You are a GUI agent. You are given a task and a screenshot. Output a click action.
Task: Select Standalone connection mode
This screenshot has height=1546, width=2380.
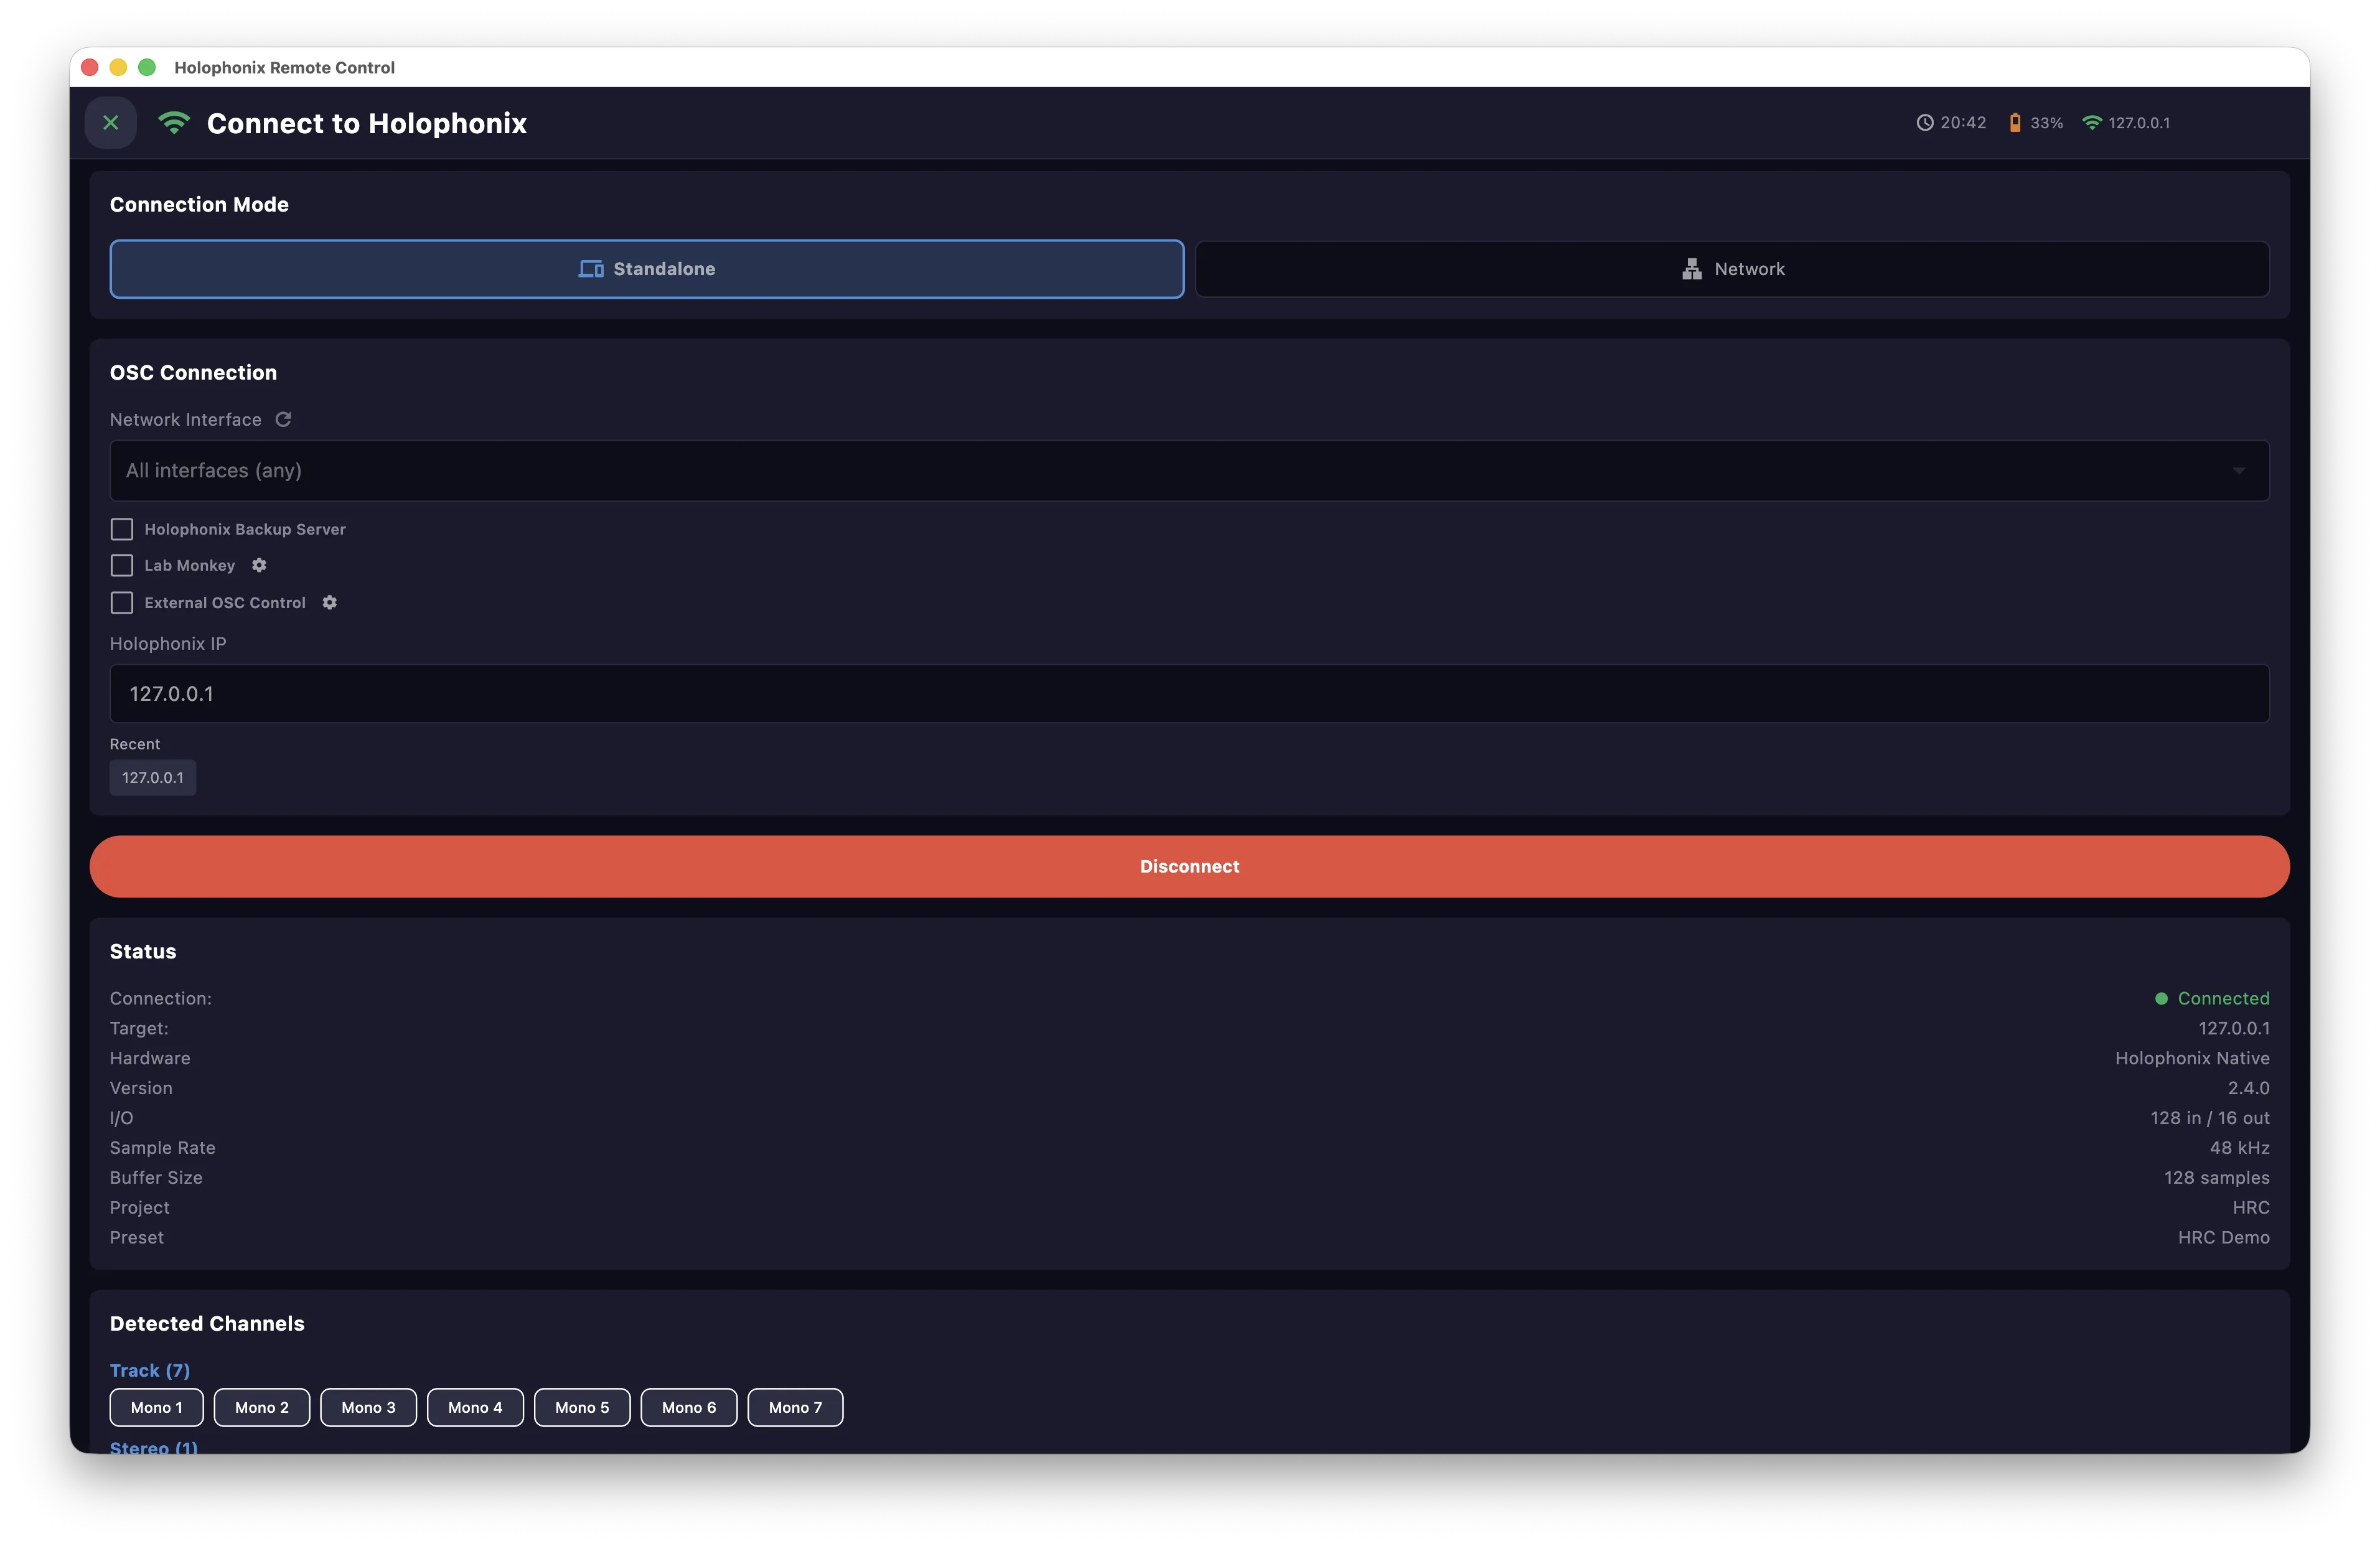point(647,269)
